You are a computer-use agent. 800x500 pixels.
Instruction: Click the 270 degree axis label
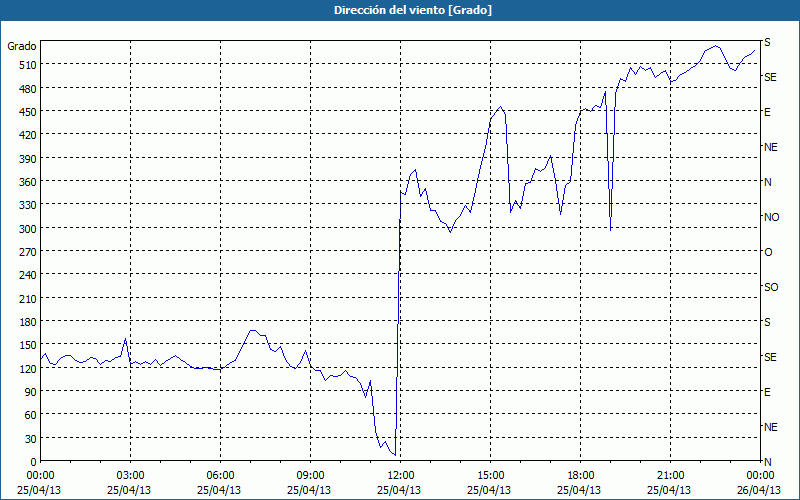[29, 252]
